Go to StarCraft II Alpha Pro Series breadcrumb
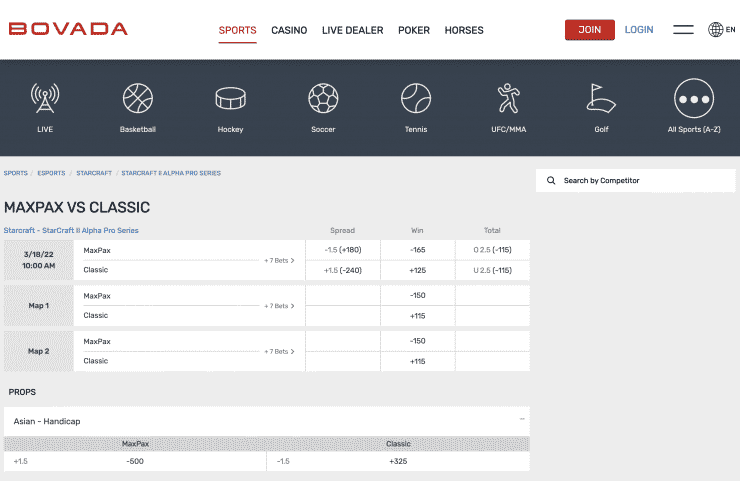Viewport: 740px width, 481px height. pos(171,173)
